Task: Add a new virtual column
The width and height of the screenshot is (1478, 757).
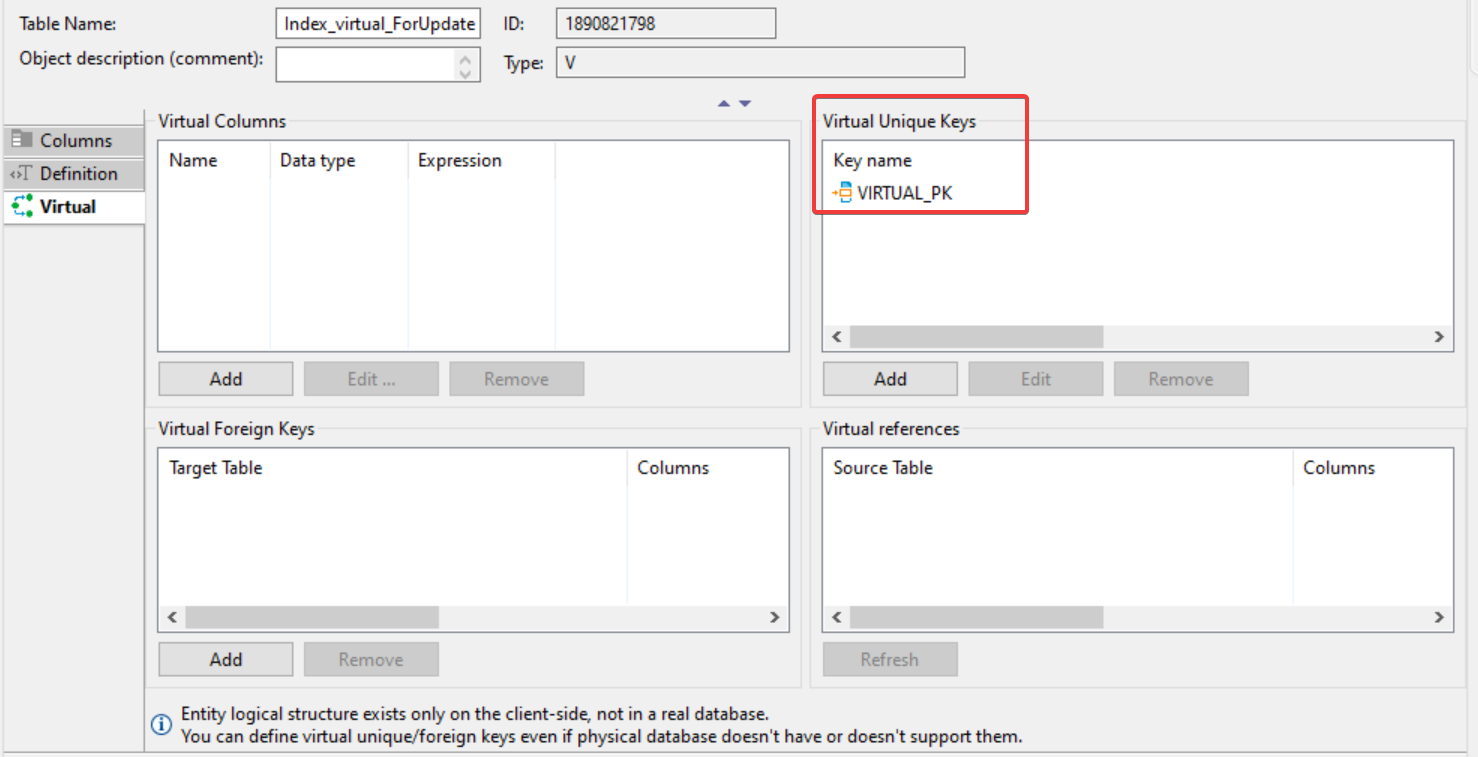Action: tap(225, 378)
